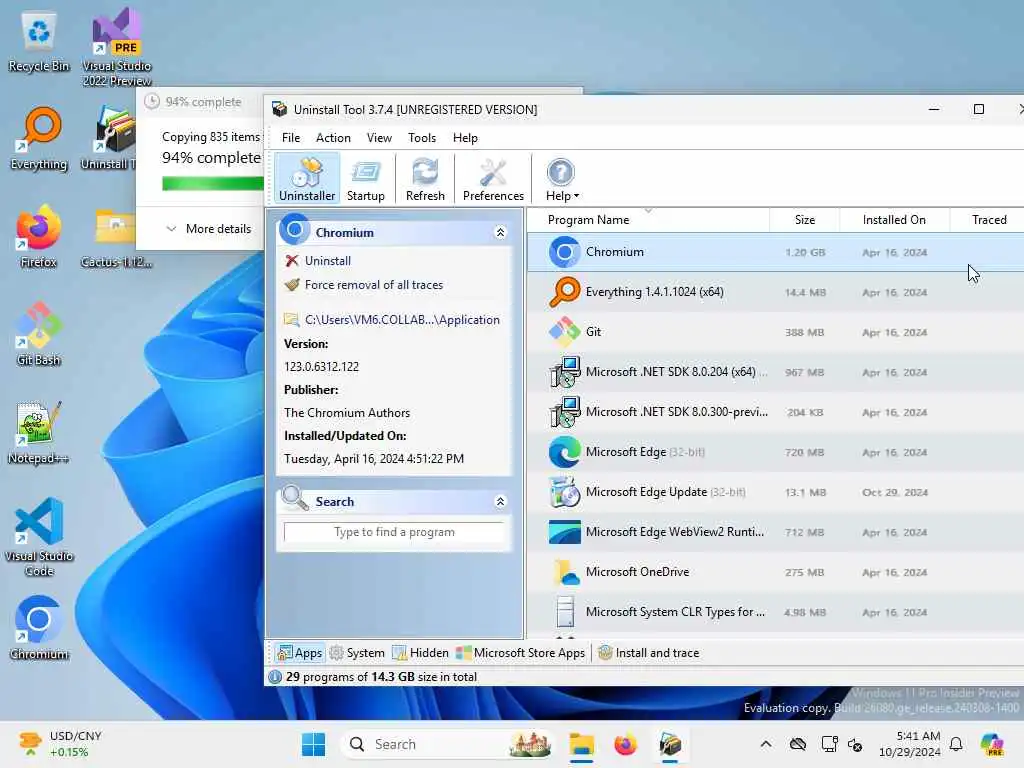Show hidden tray icons chevron
The image size is (1024, 768).
pos(766,744)
